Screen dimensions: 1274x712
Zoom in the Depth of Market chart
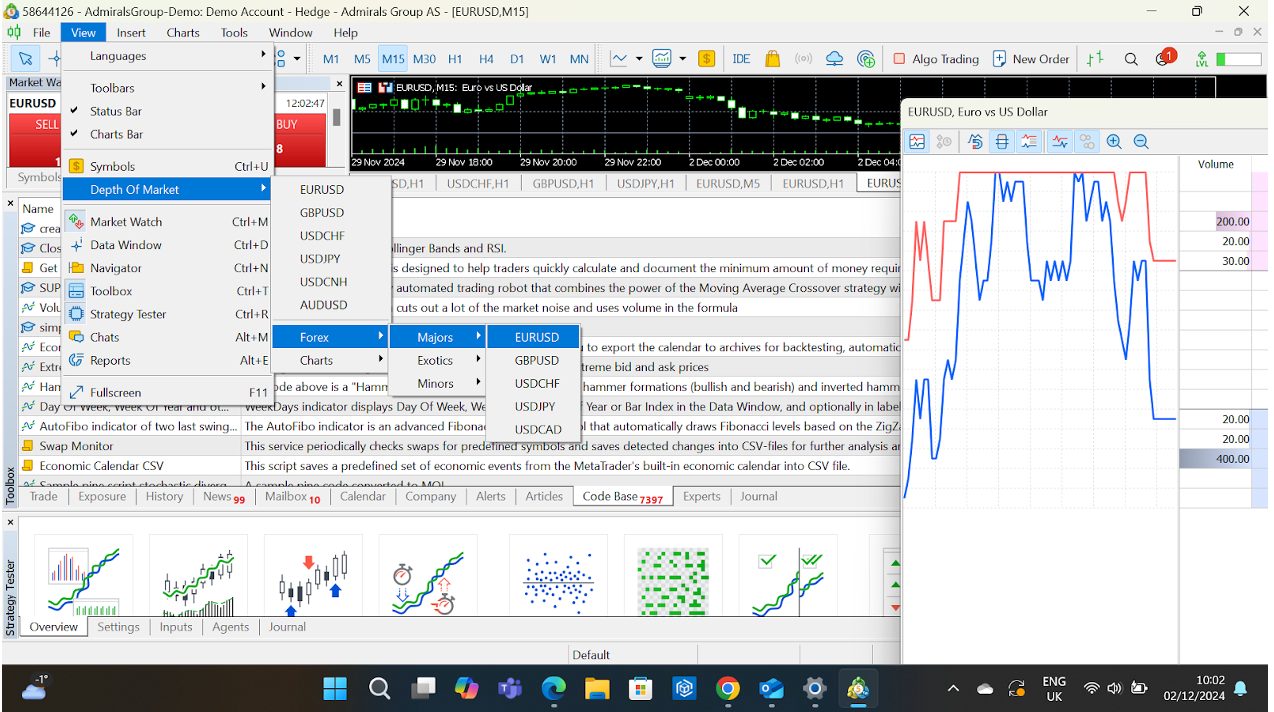click(x=1114, y=142)
